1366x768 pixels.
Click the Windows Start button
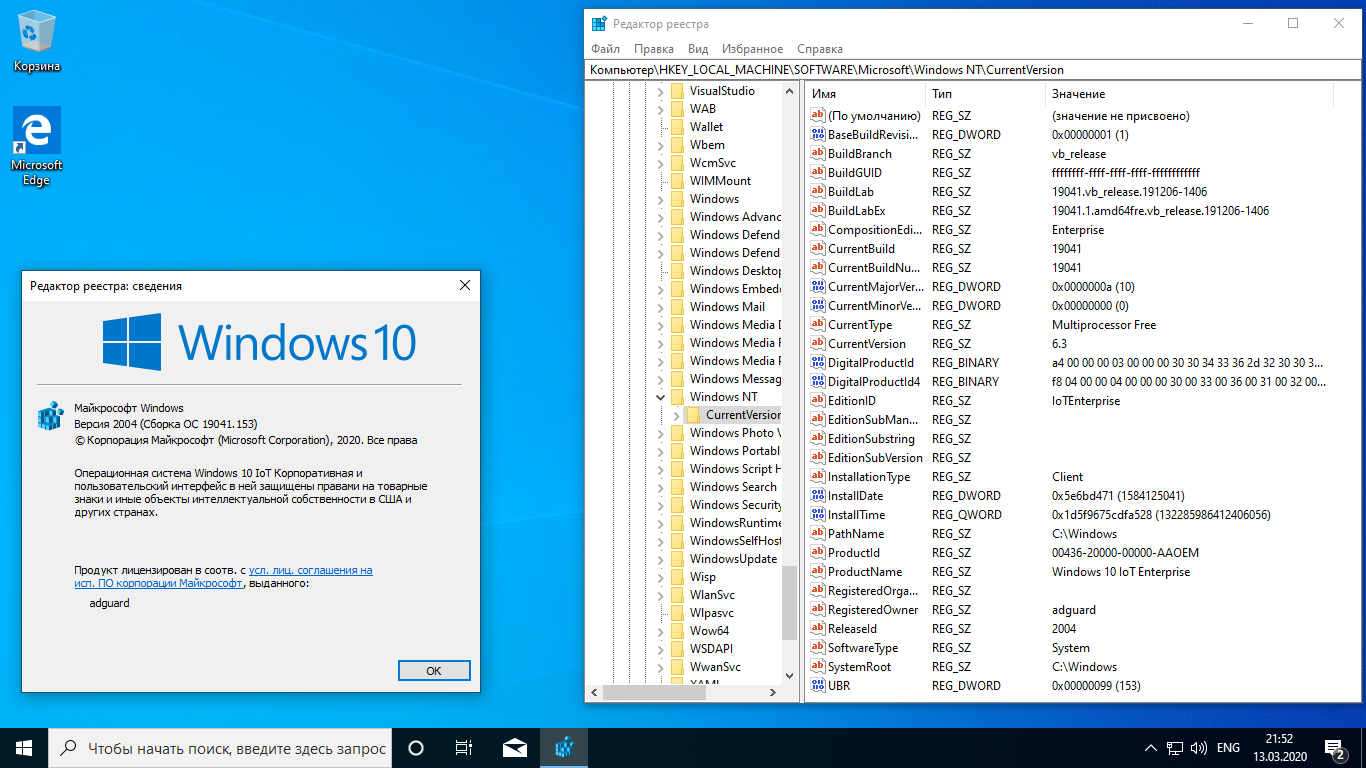pyautogui.click(x=24, y=748)
